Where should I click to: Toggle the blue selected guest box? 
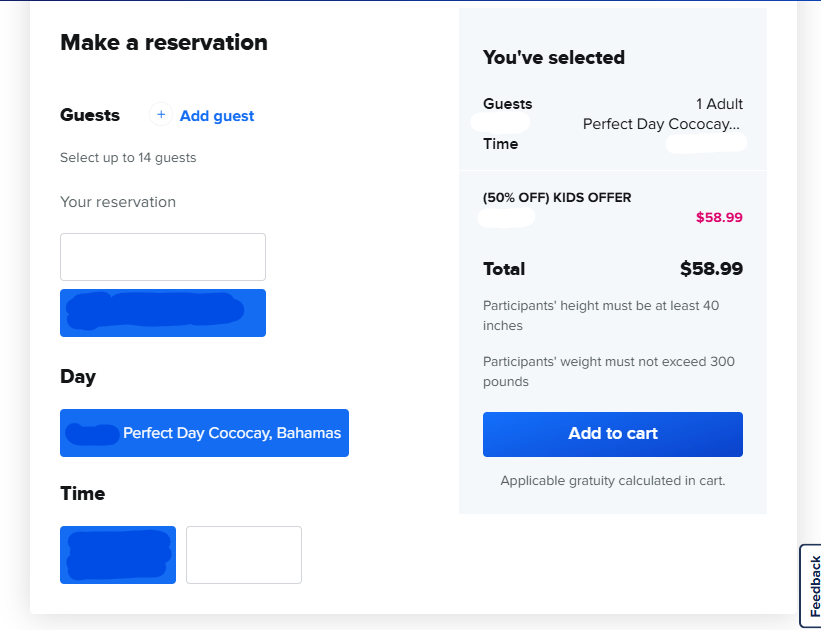click(x=163, y=313)
